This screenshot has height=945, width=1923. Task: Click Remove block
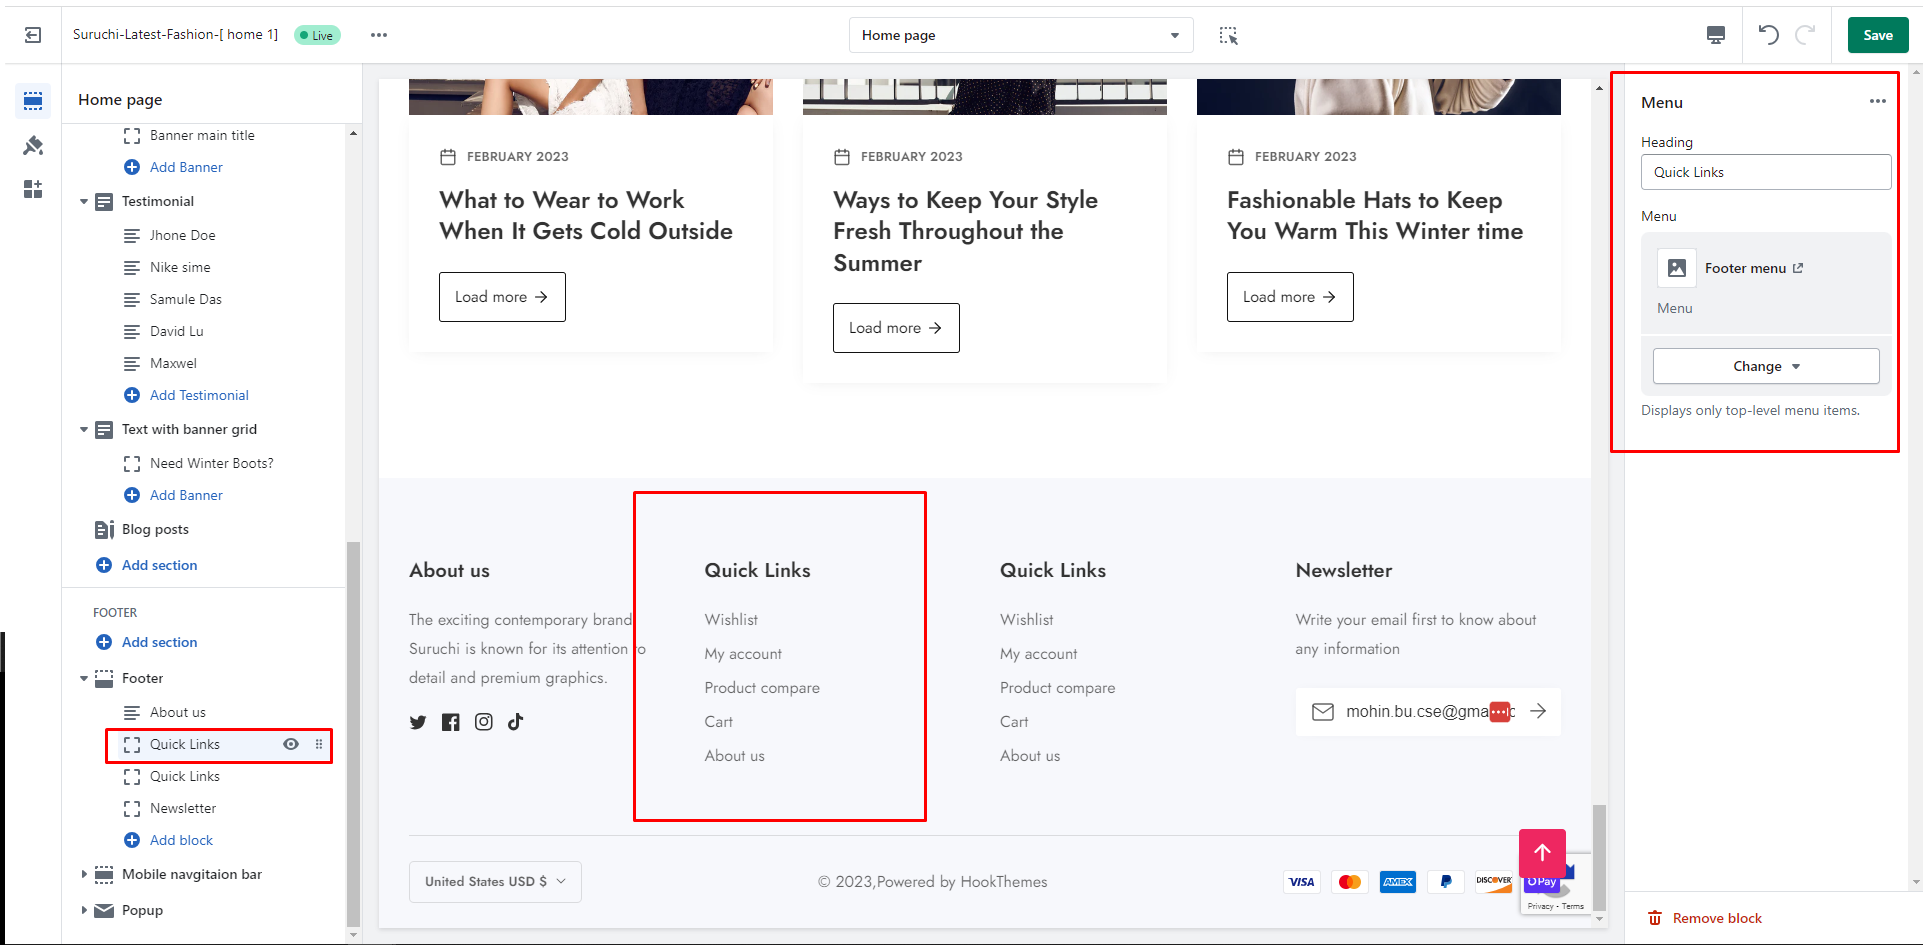[1716, 918]
